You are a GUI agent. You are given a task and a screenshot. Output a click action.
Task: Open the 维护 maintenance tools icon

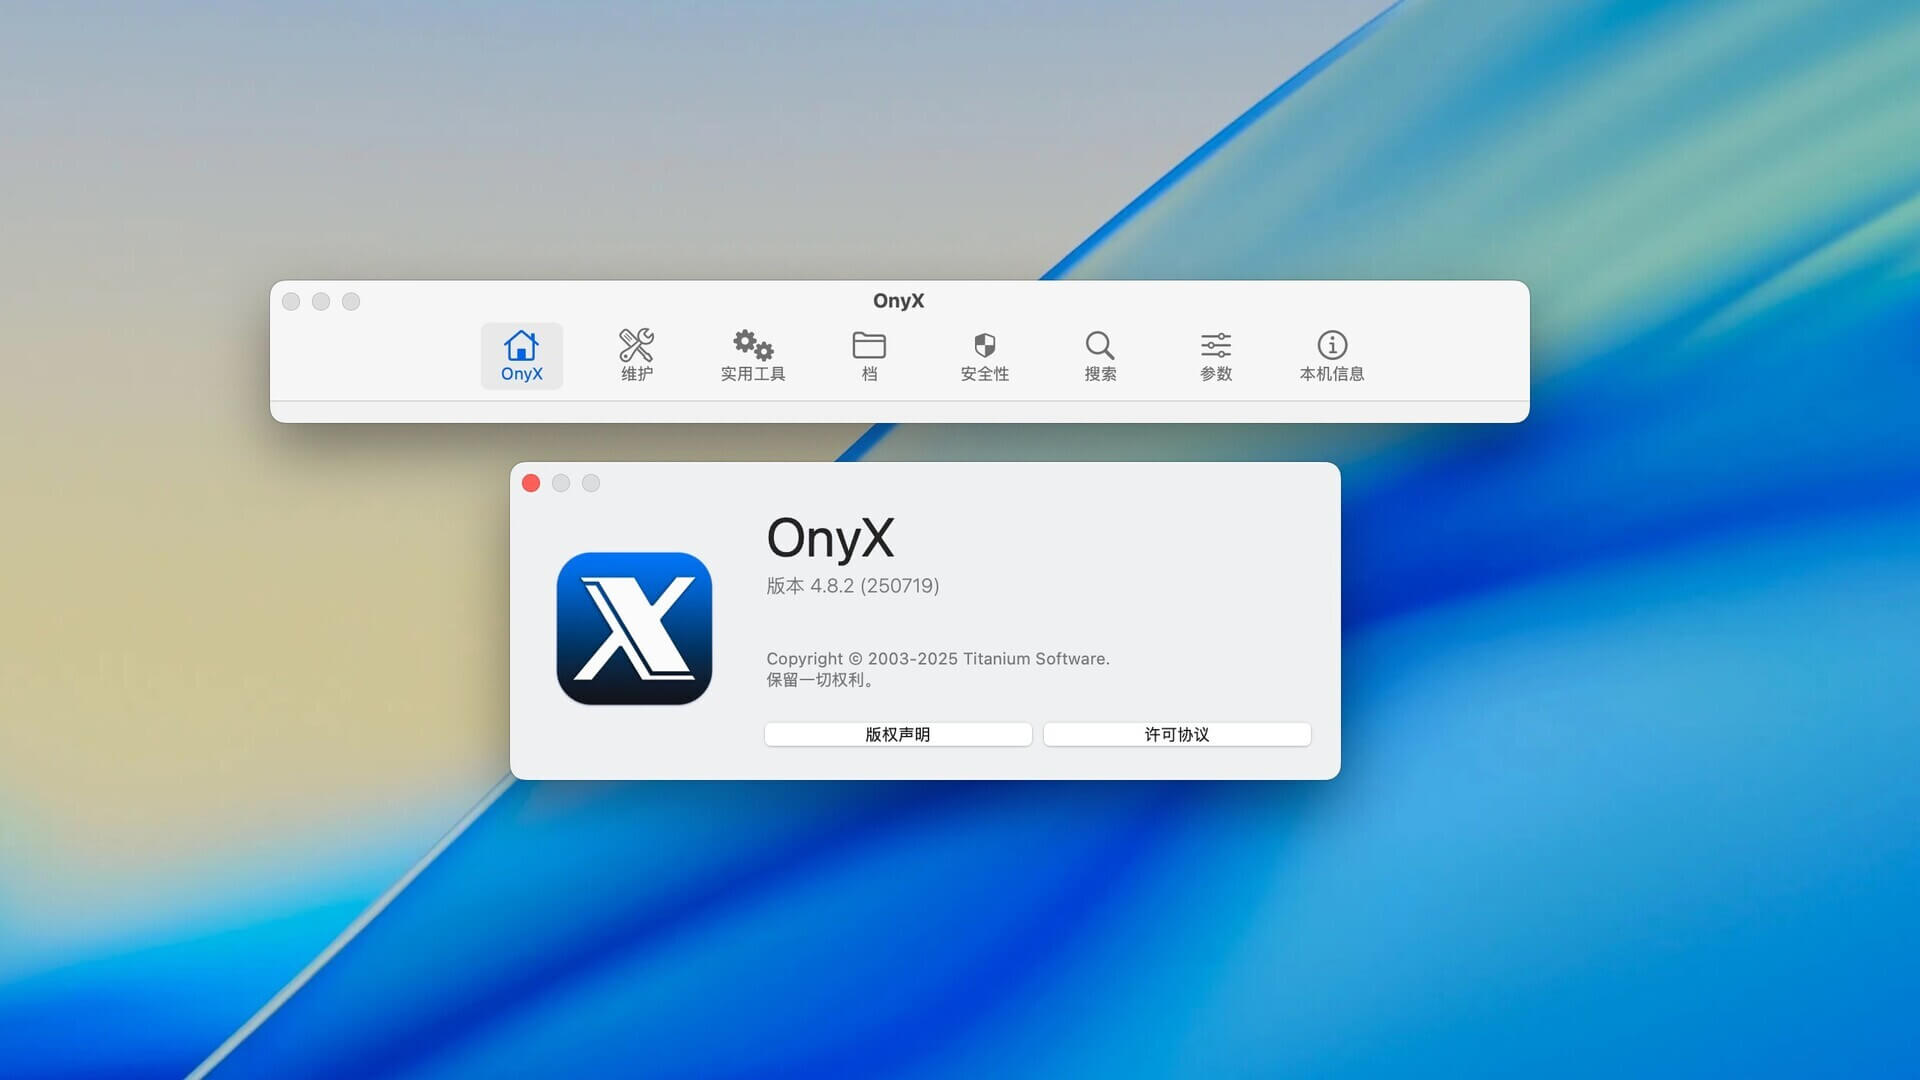[636, 356]
